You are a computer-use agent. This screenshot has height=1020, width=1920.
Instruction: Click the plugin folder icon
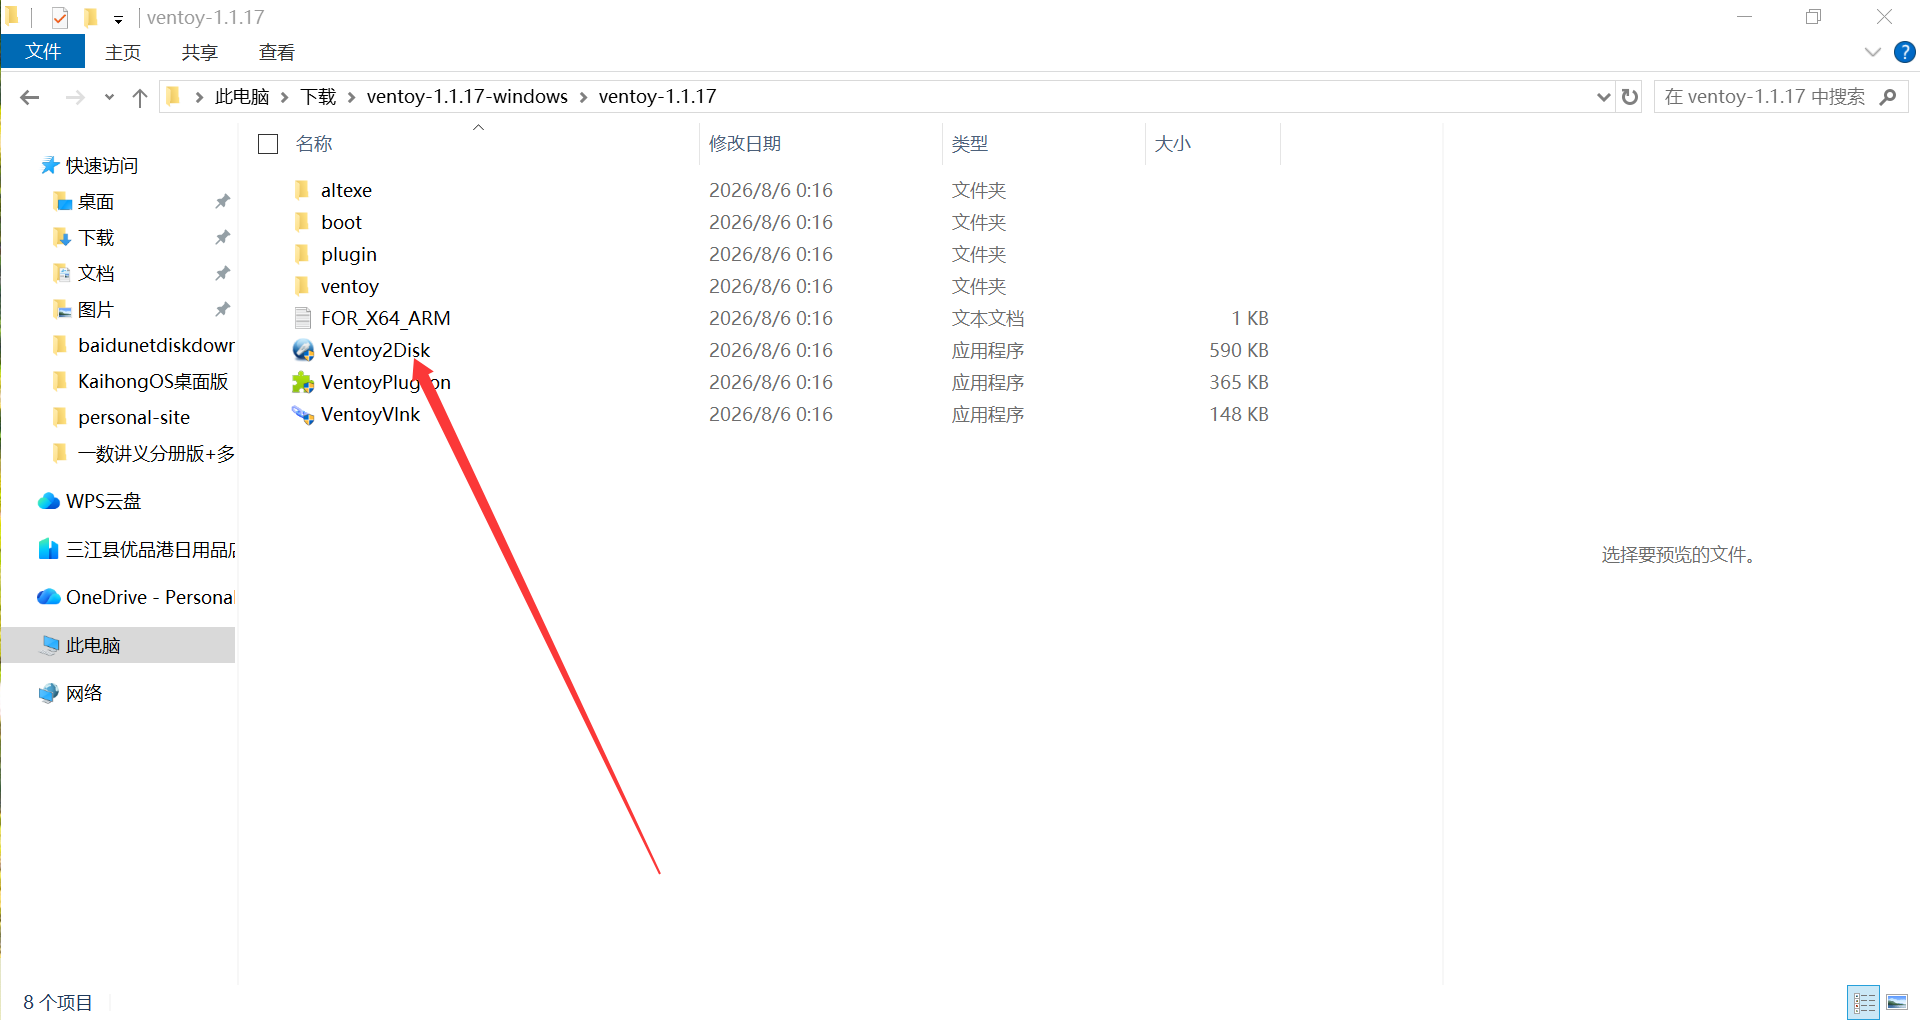pos(302,254)
